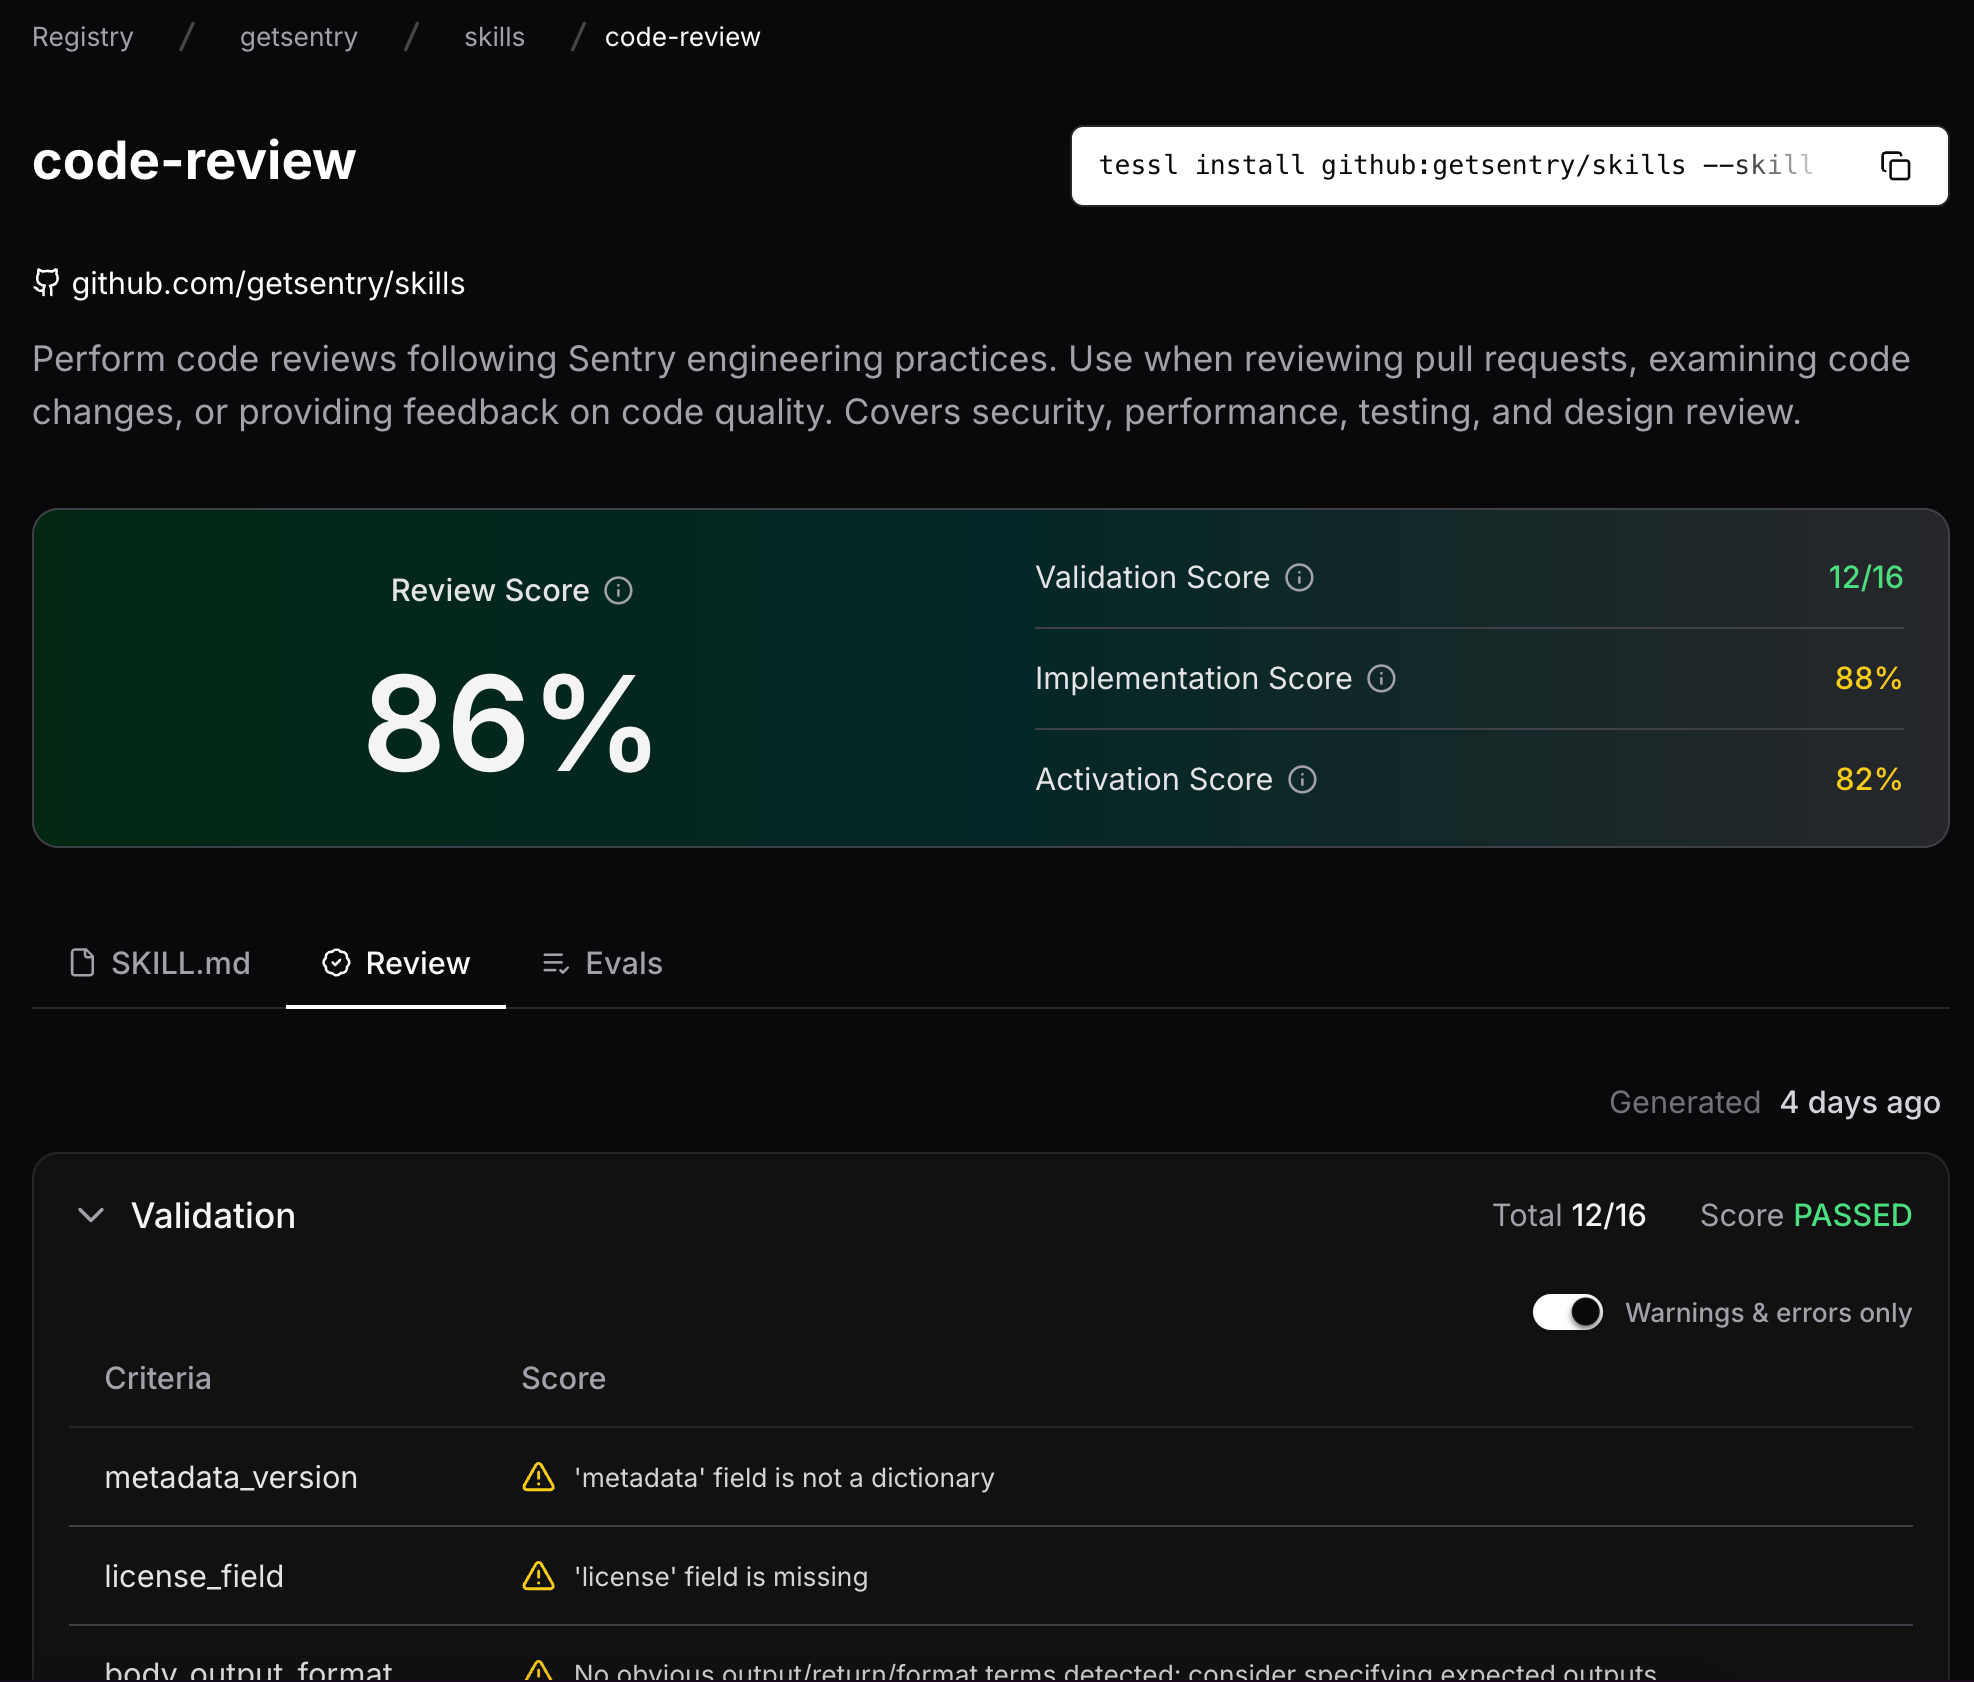Screen dimensions: 1974x1682
Task: Go to Registry breadcrumb
Action: click(83, 37)
